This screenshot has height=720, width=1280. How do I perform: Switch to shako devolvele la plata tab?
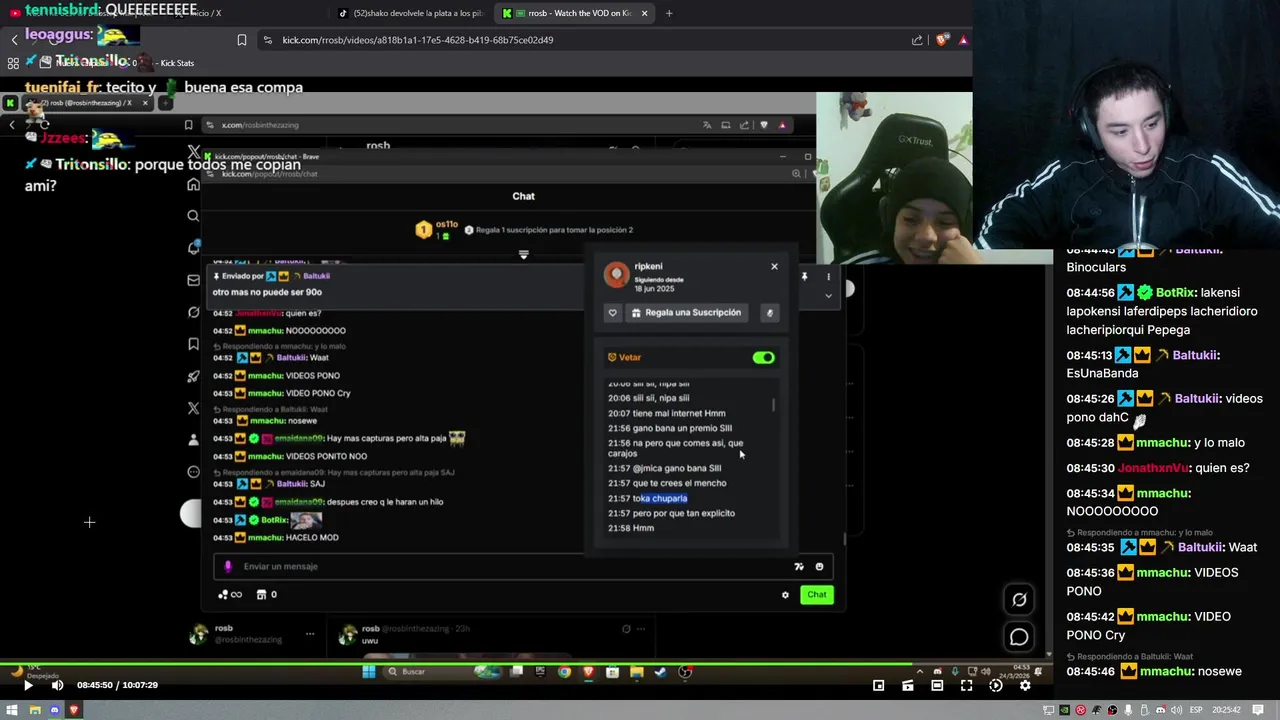pos(410,13)
